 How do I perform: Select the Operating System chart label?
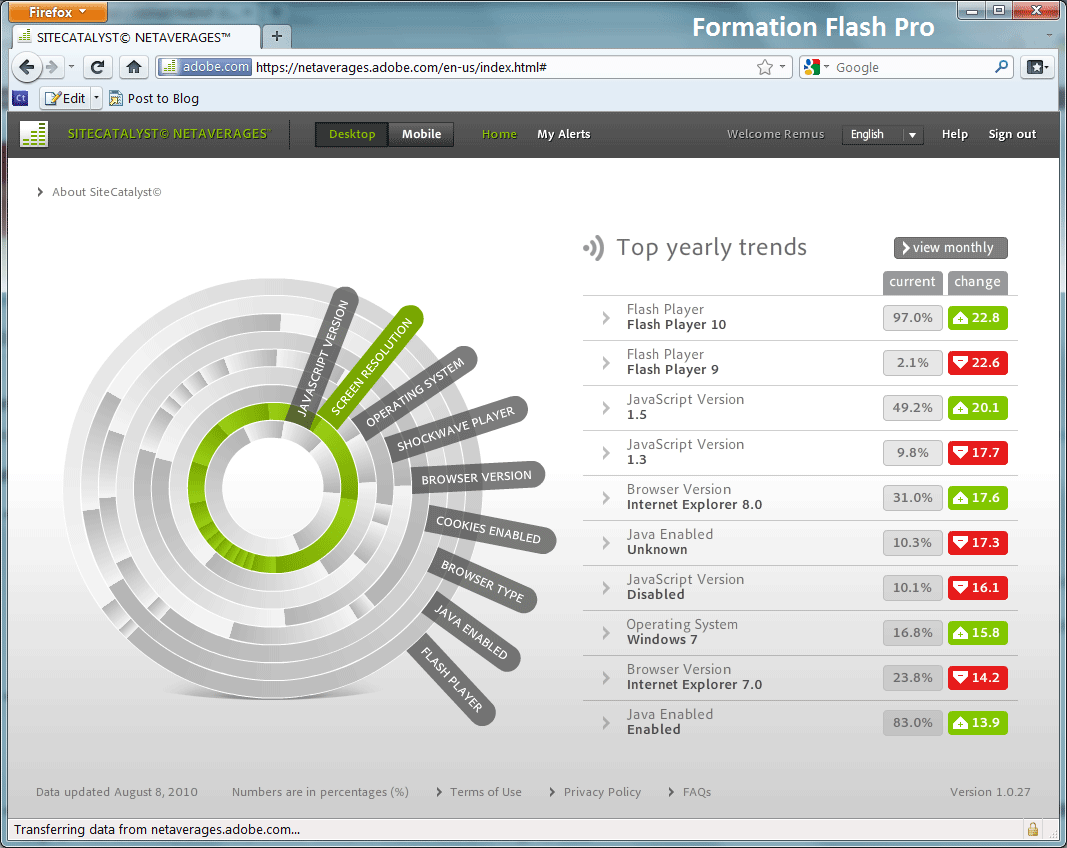(415, 393)
